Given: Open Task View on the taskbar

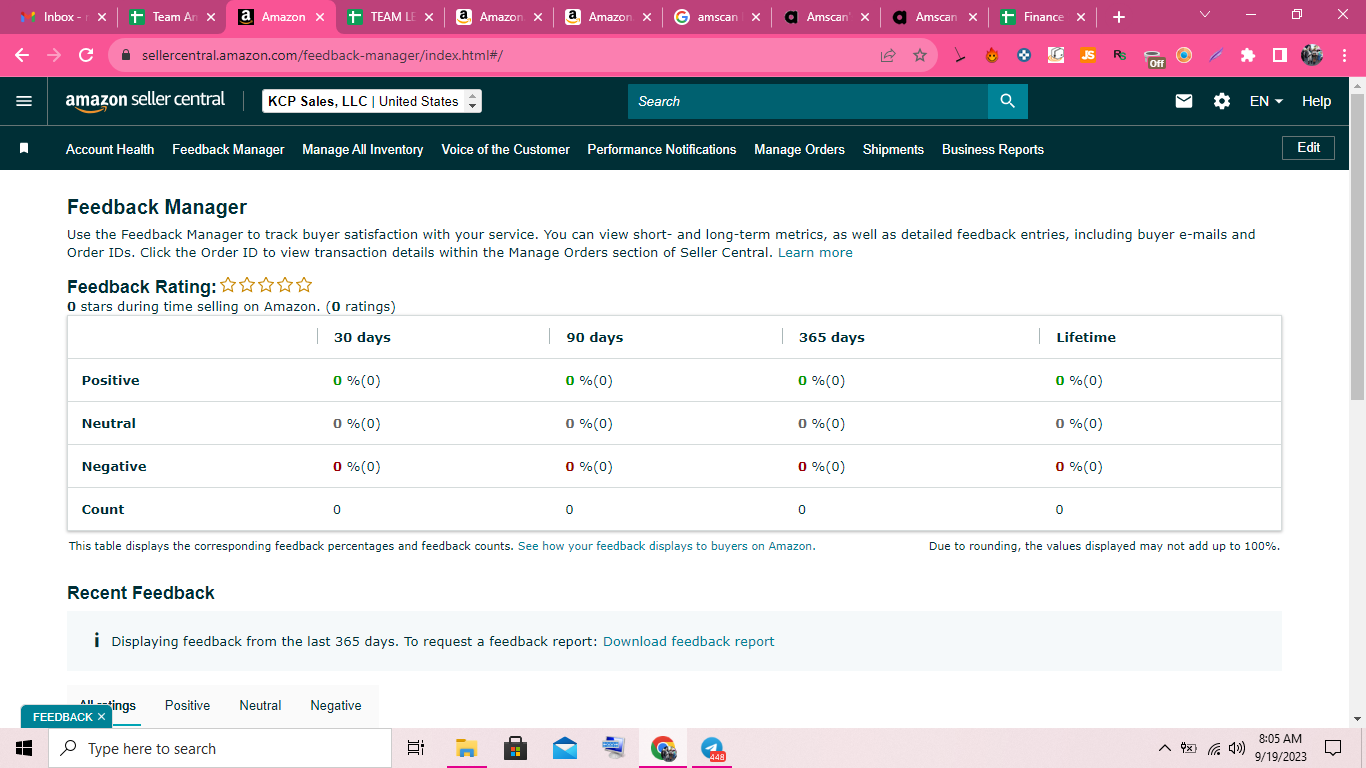Looking at the screenshot, I should [416, 748].
